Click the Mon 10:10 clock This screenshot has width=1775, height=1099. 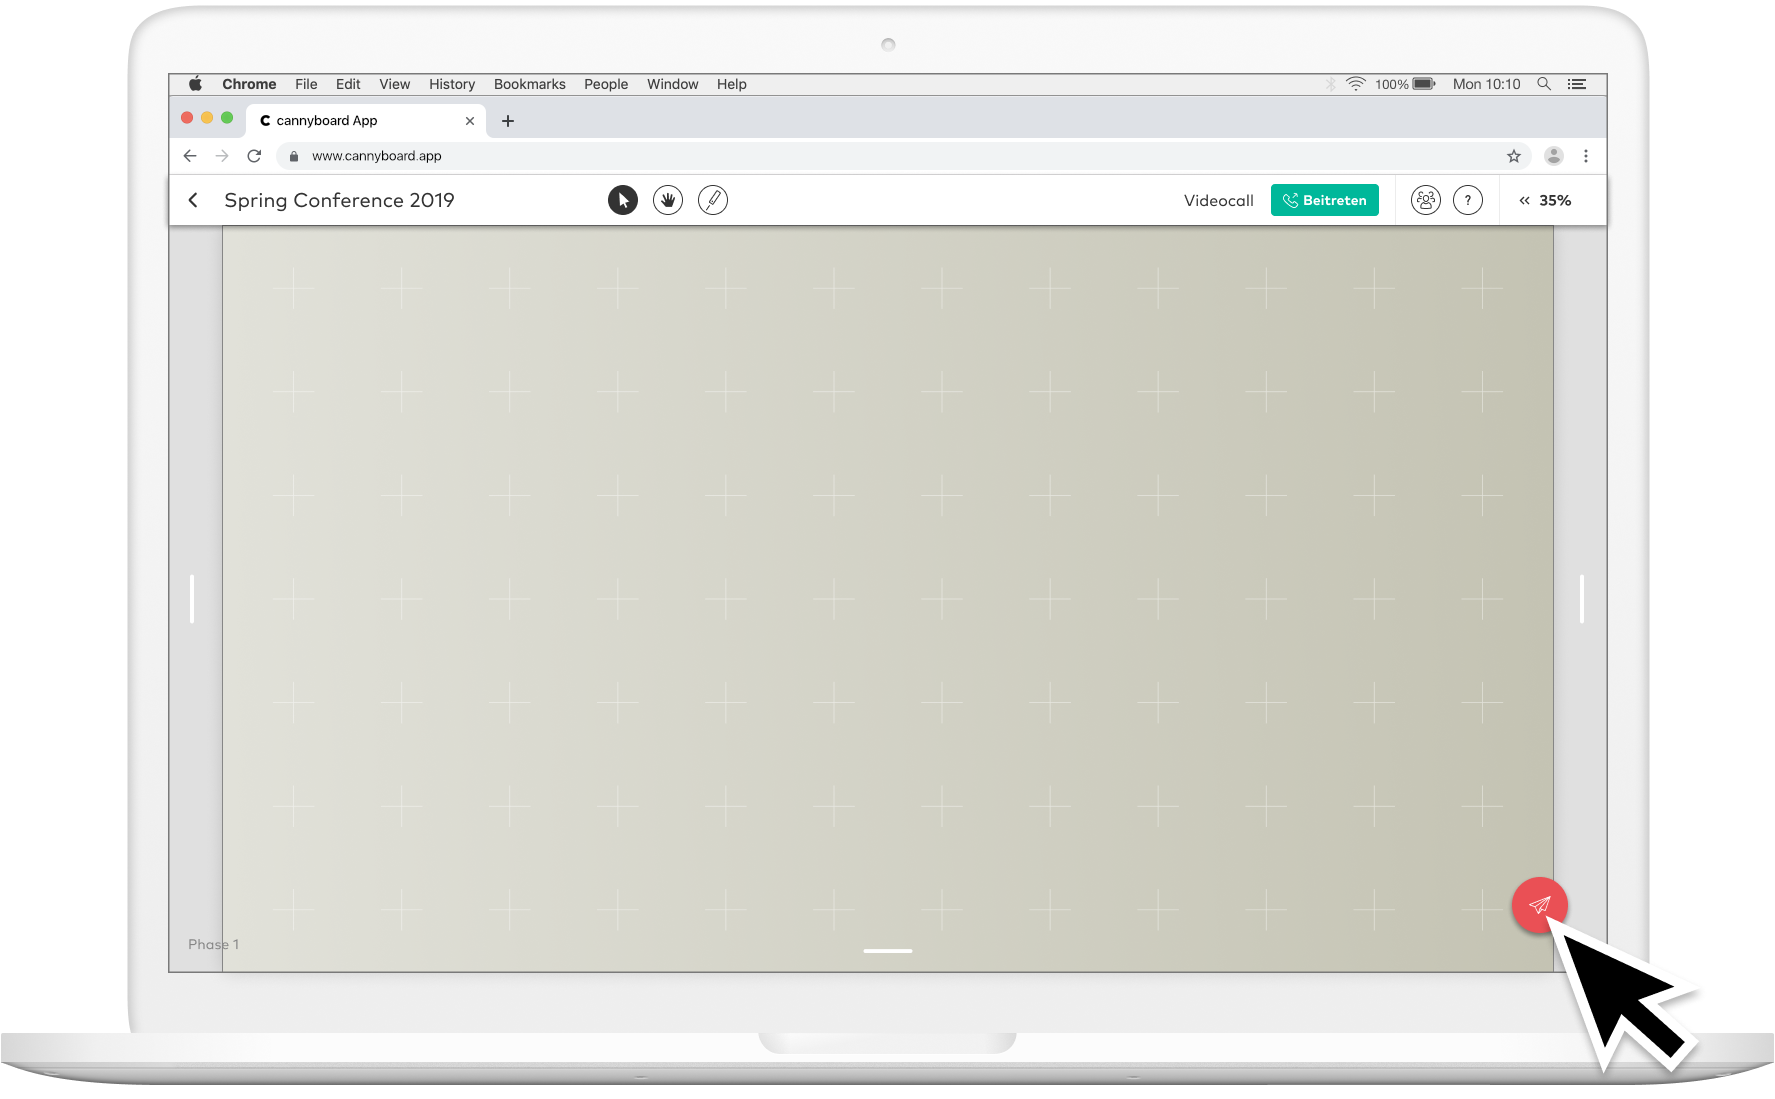pyautogui.click(x=1486, y=84)
